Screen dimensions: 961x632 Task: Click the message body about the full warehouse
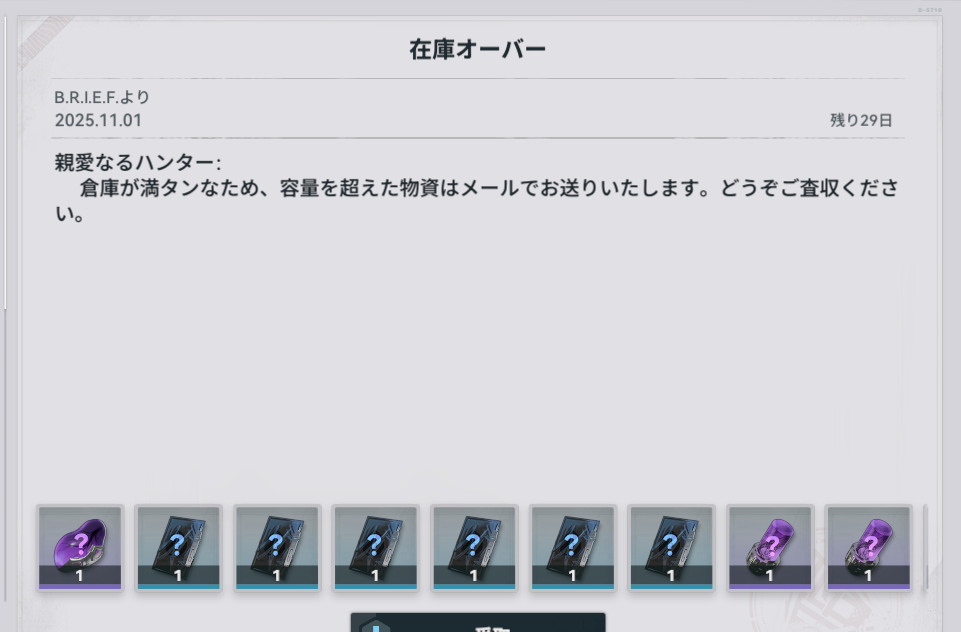[477, 200]
